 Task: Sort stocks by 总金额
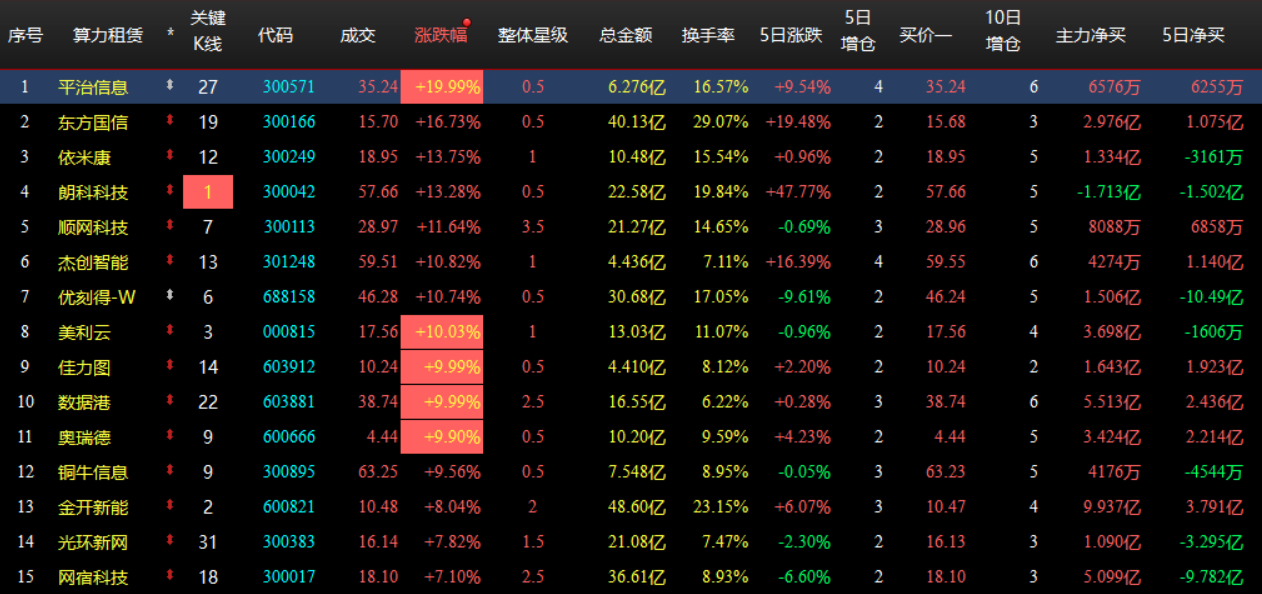627,33
